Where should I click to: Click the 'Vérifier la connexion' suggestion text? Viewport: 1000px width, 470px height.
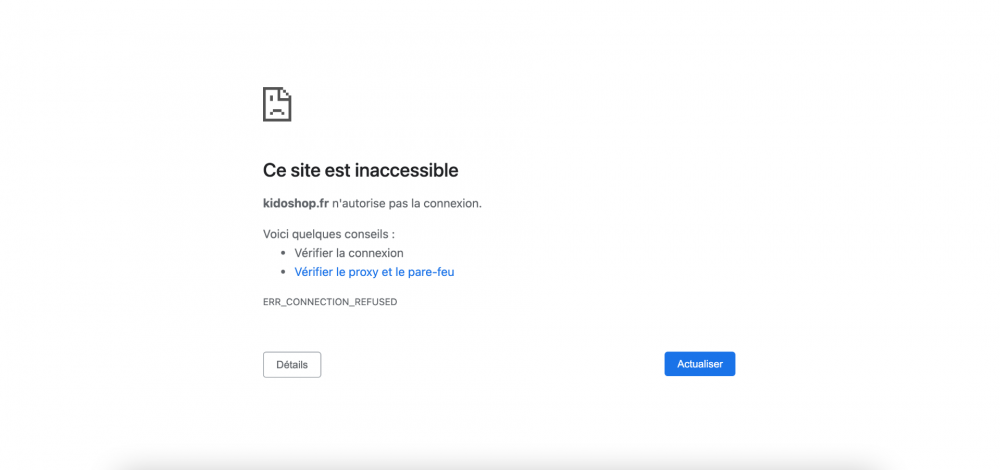click(x=349, y=253)
